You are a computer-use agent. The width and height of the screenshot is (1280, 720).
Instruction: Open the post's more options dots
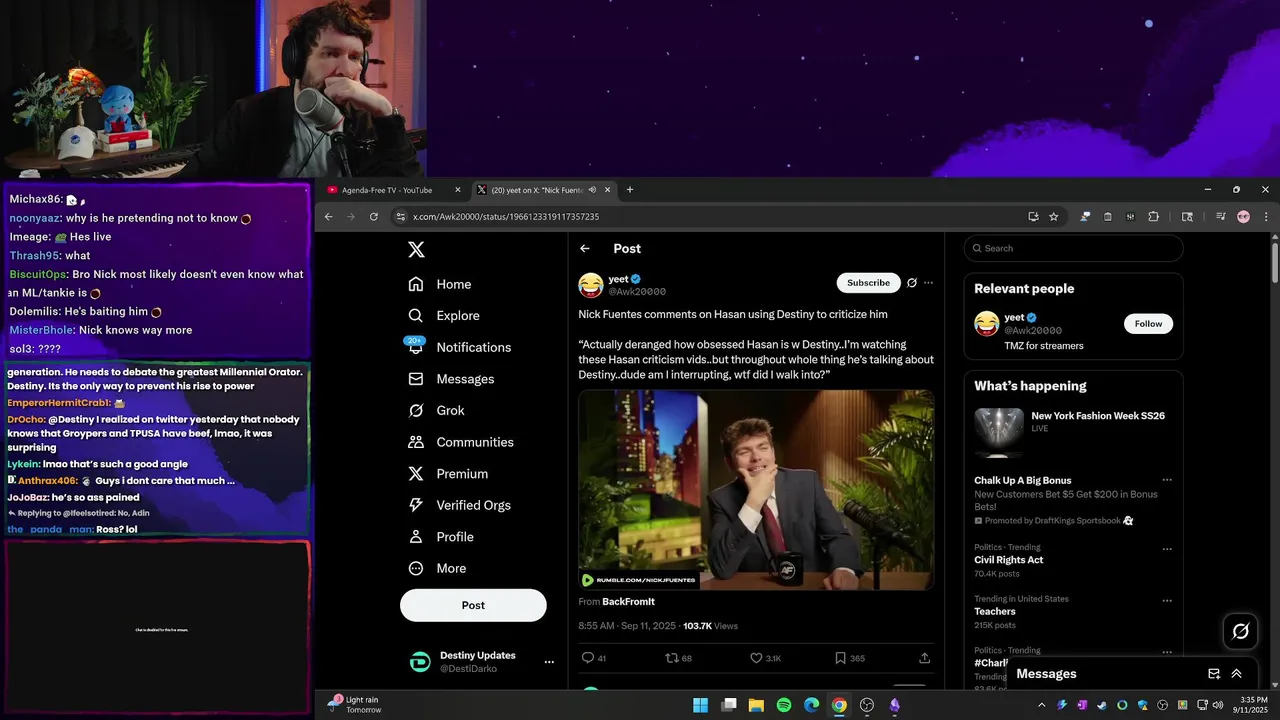[928, 283]
